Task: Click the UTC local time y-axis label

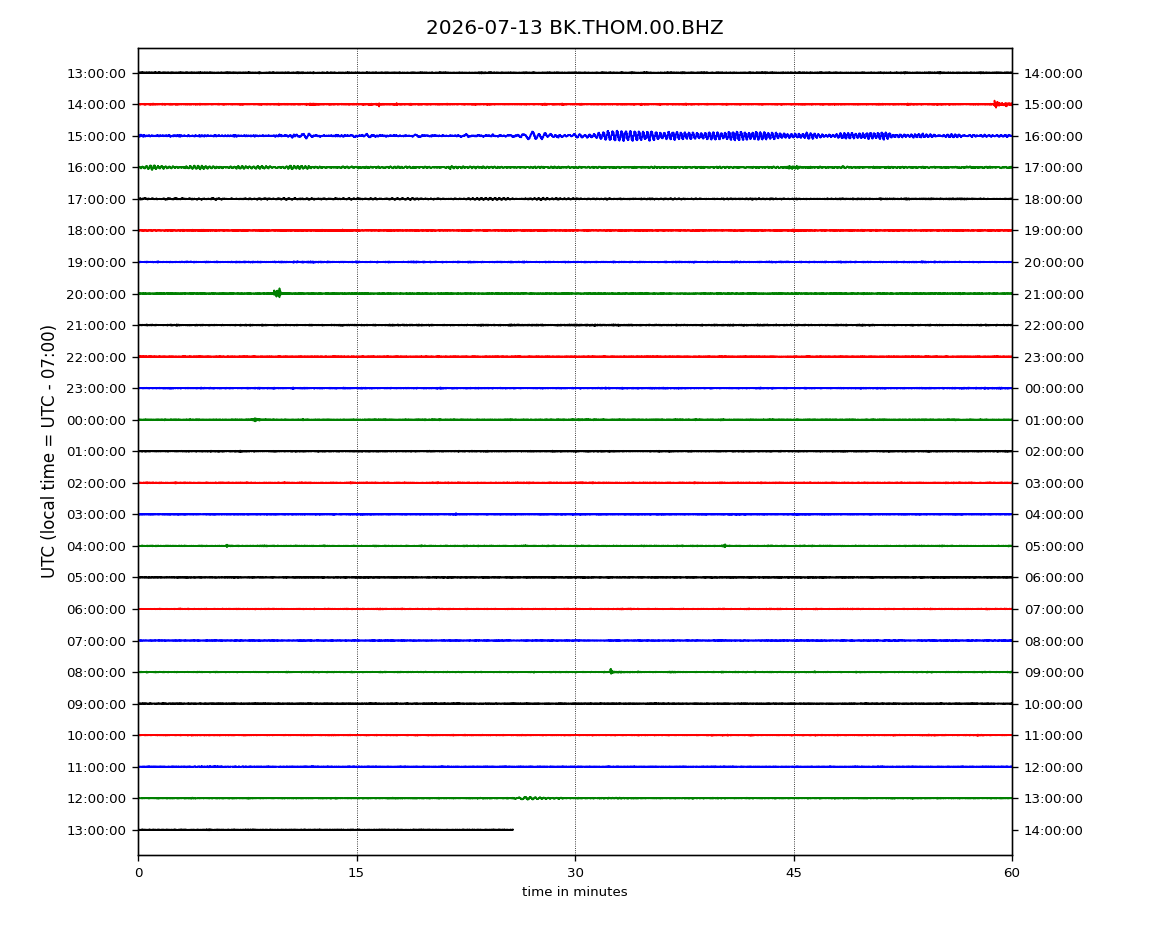Action: coord(48,451)
